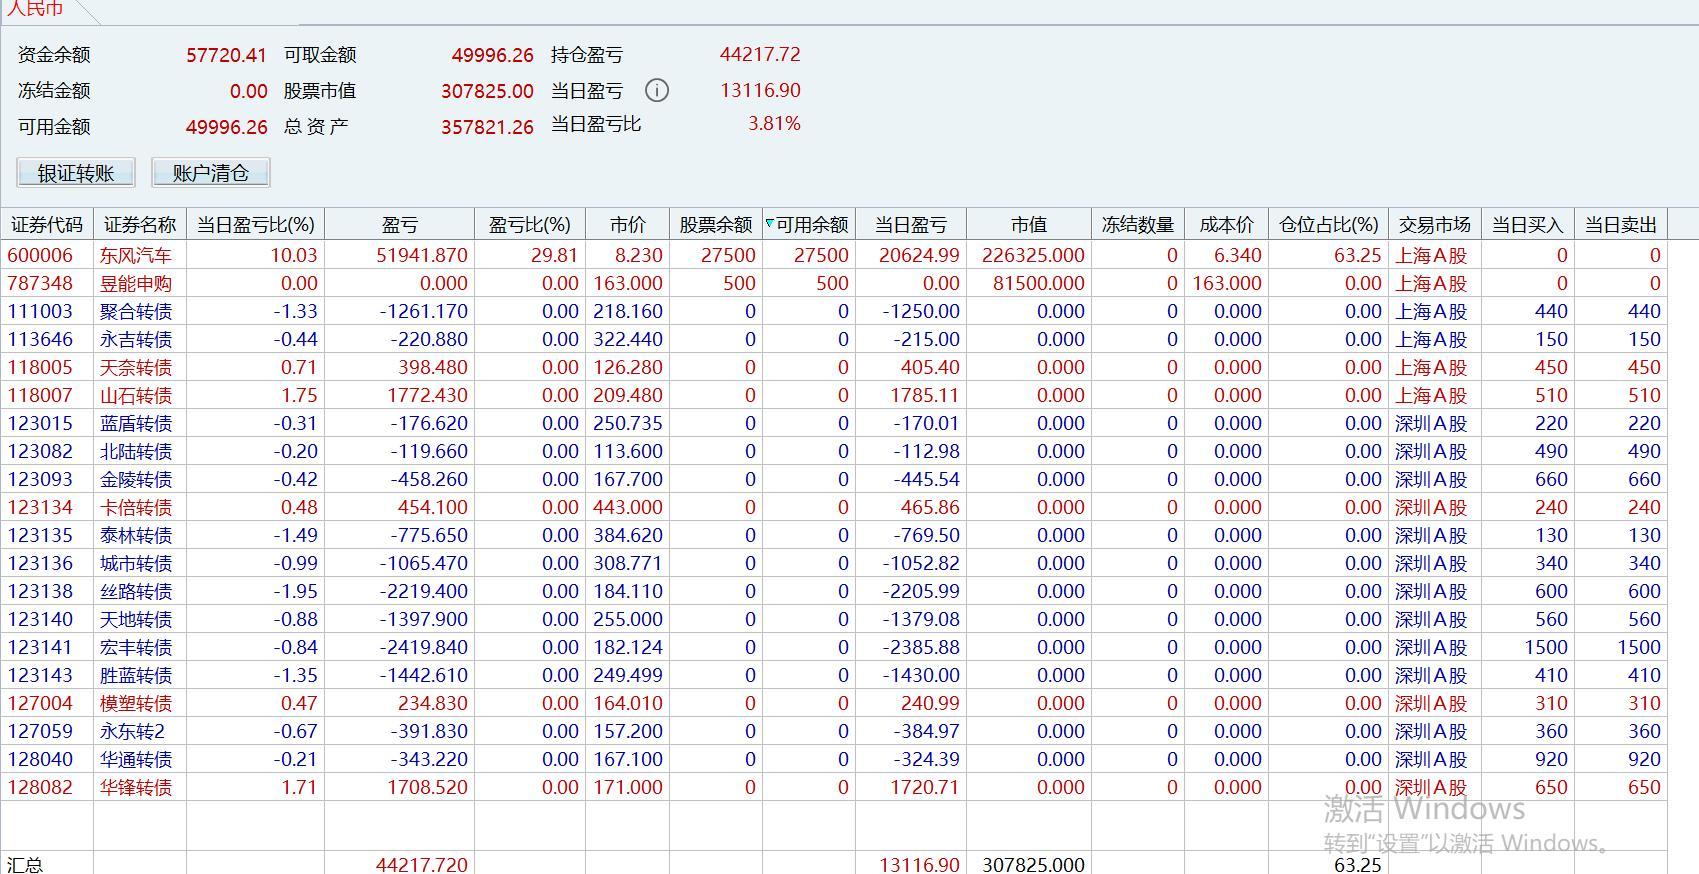Click the 总资产 value 357821.26

coord(487,127)
